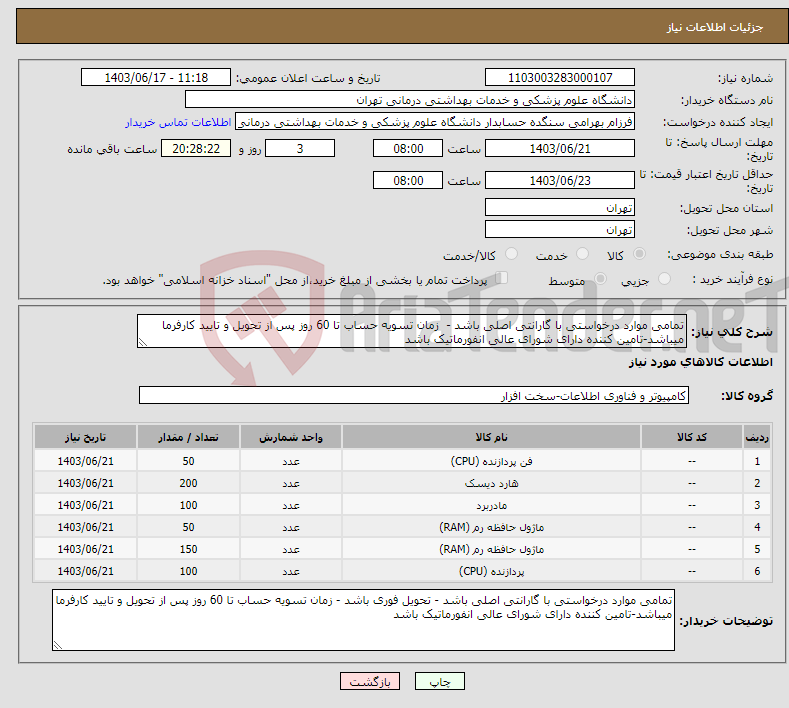Screen dimensions: 789x708
Task: Click the جزئیات اطلاعات نیاز page header
Action: [715, 27]
